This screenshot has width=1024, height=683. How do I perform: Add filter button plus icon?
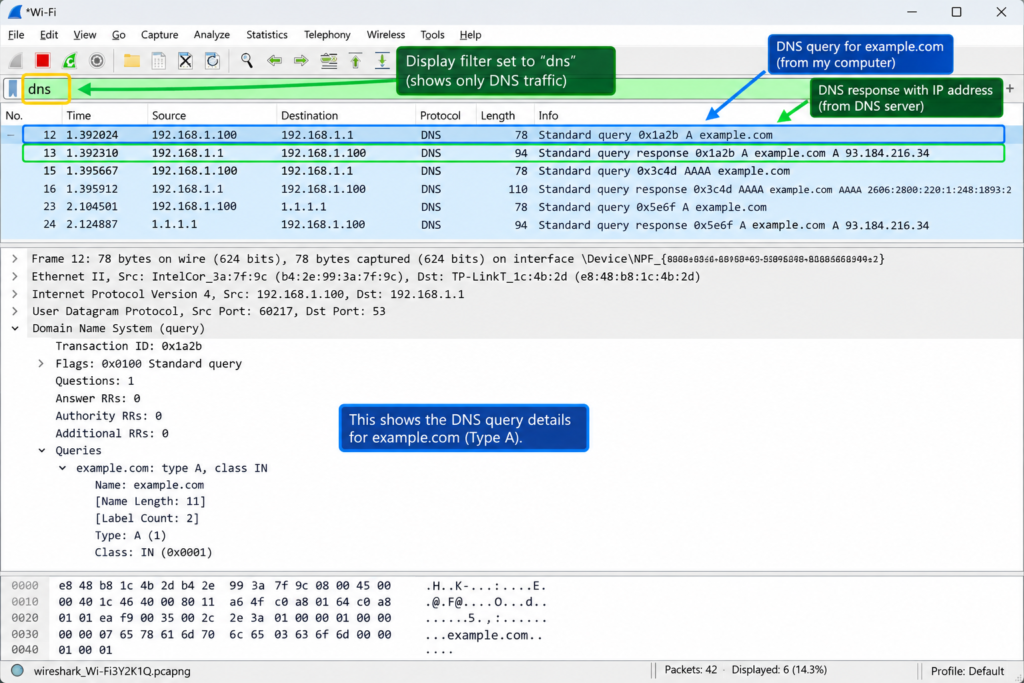pos(1010,89)
